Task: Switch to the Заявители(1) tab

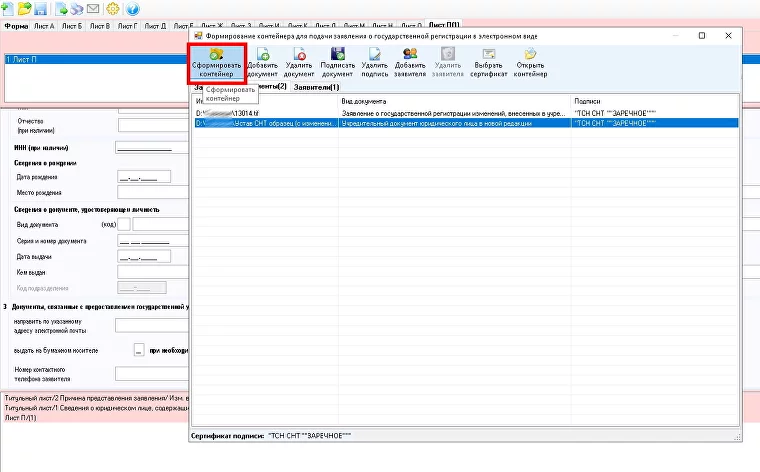Action: click(x=316, y=87)
